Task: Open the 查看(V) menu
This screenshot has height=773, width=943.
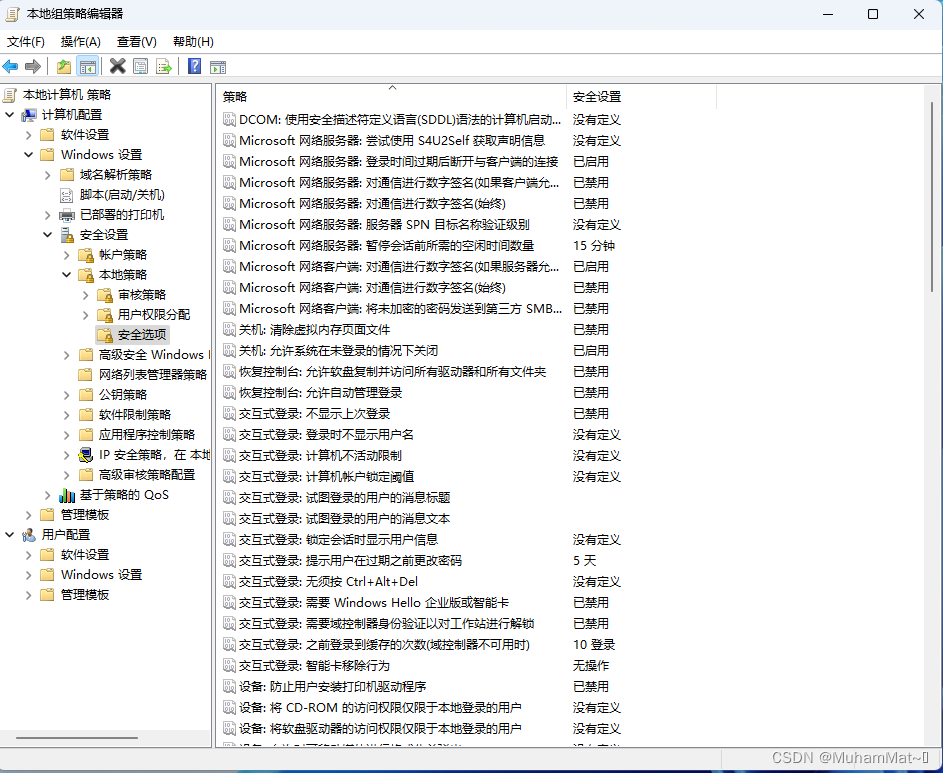Action: click(137, 42)
